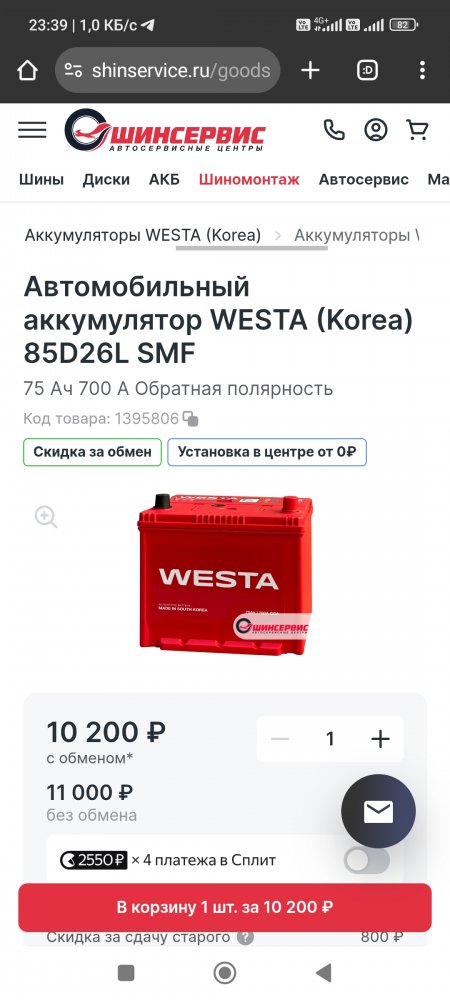Open the user account profile icon
This screenshot has width=450, height=1000.
[x=376, y=130]
